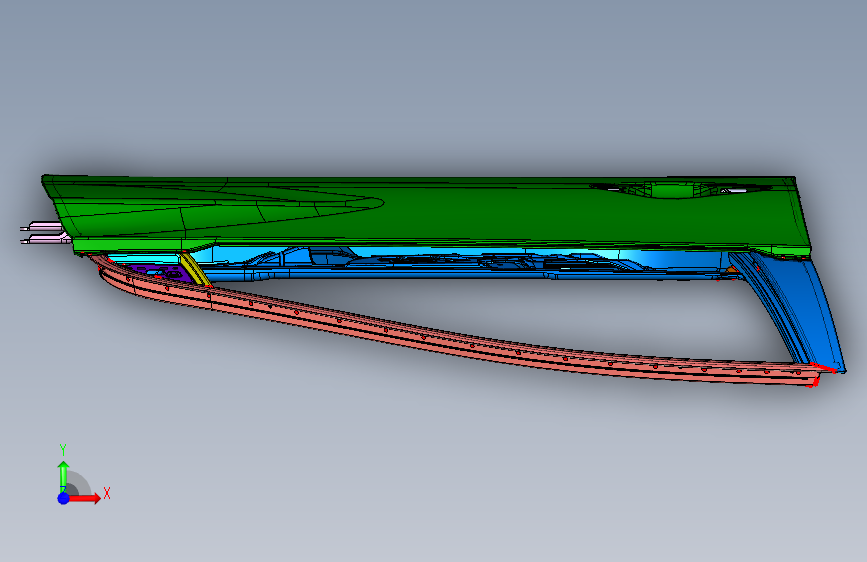Screen dimensions: 867x562
Task: Select the white pin connectors on left
Action: tap(45, 232)
